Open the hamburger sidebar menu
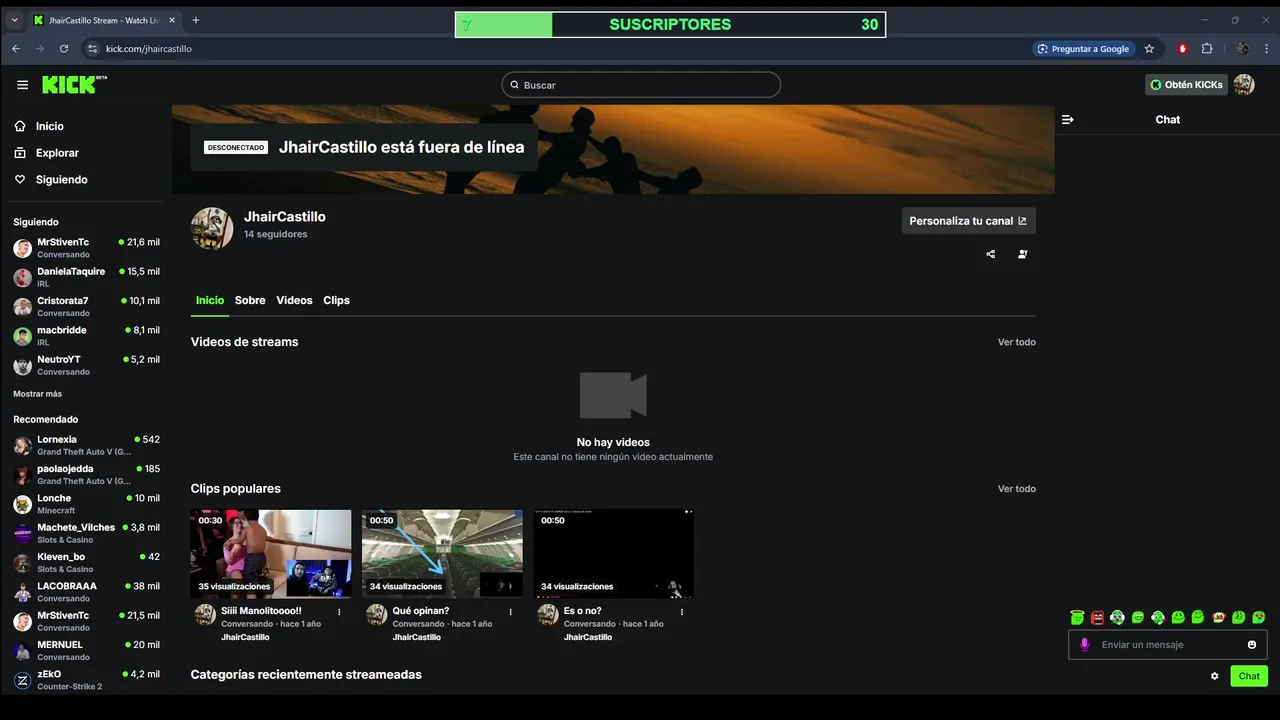1280x720 pixels. click(22, 85)
